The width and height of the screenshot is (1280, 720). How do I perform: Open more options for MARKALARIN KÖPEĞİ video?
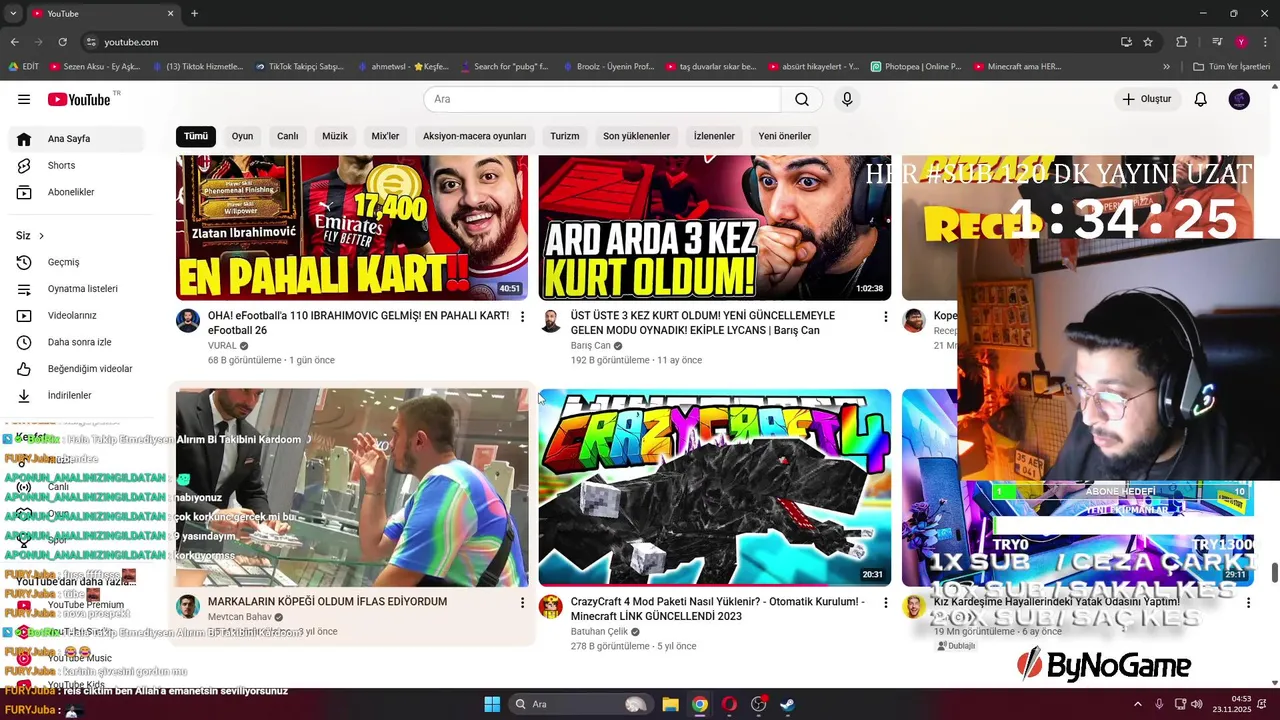click(x=522, y=603)
